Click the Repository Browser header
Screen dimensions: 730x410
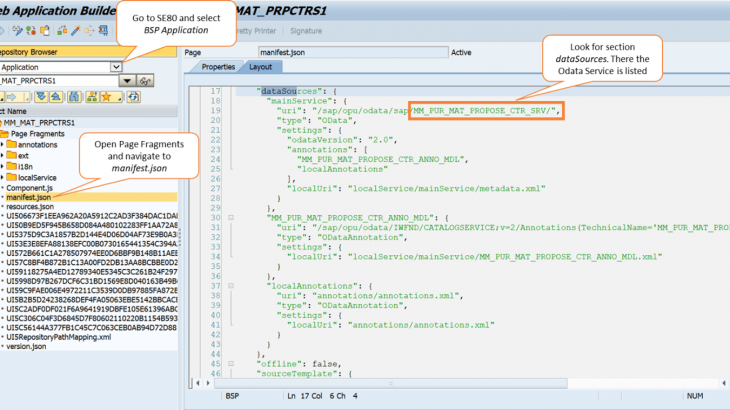pyautogui.click(x=88, y=52)
